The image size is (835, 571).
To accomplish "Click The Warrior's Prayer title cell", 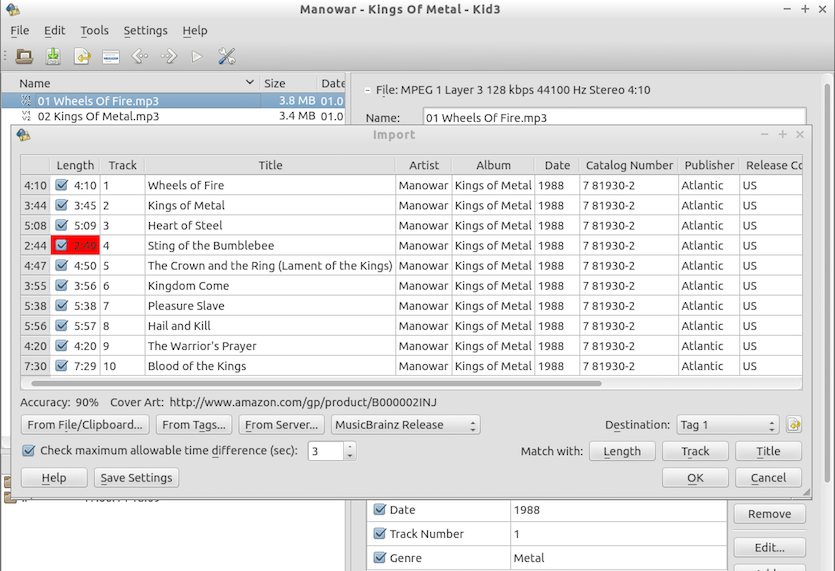I will click(x=270, y=346).
